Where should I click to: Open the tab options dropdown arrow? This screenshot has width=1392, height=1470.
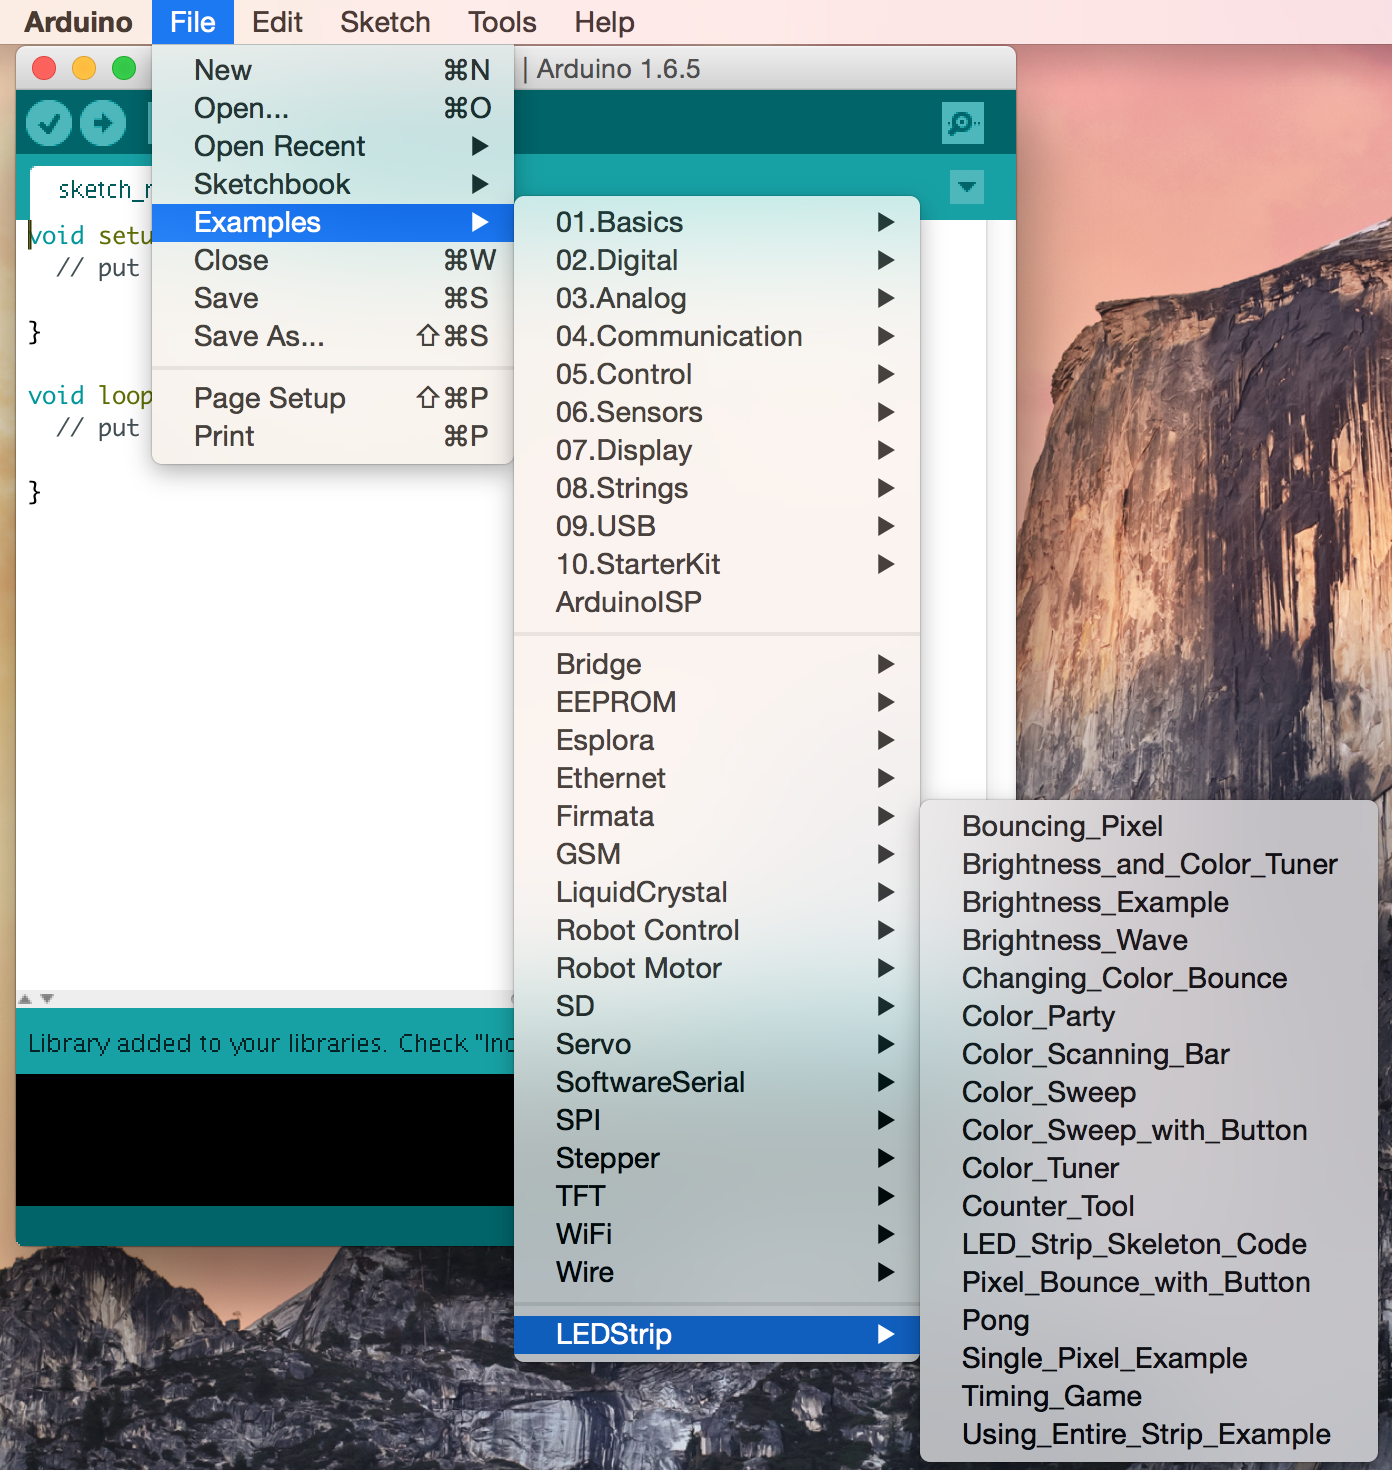click(967, 187)
